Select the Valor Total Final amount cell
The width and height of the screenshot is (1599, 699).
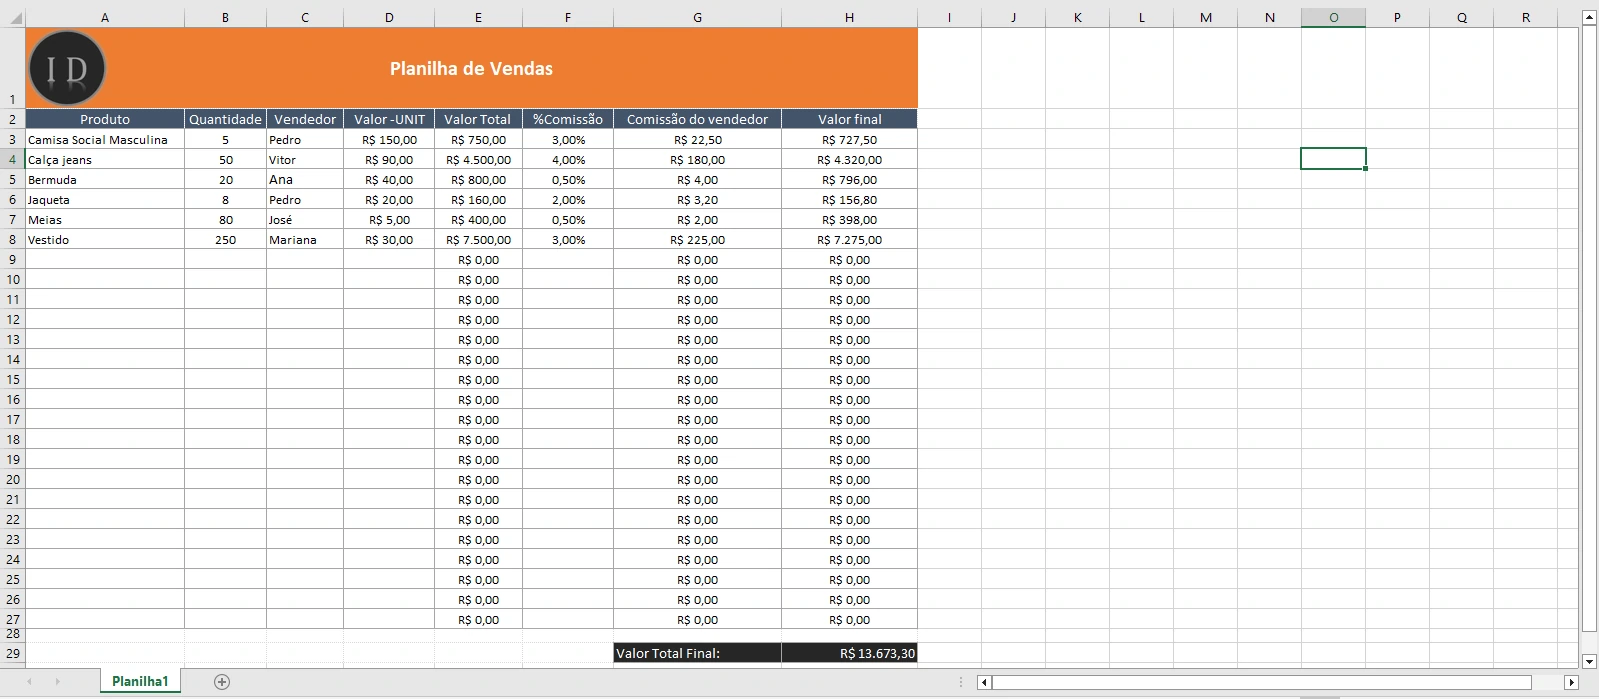pos(849,653)
